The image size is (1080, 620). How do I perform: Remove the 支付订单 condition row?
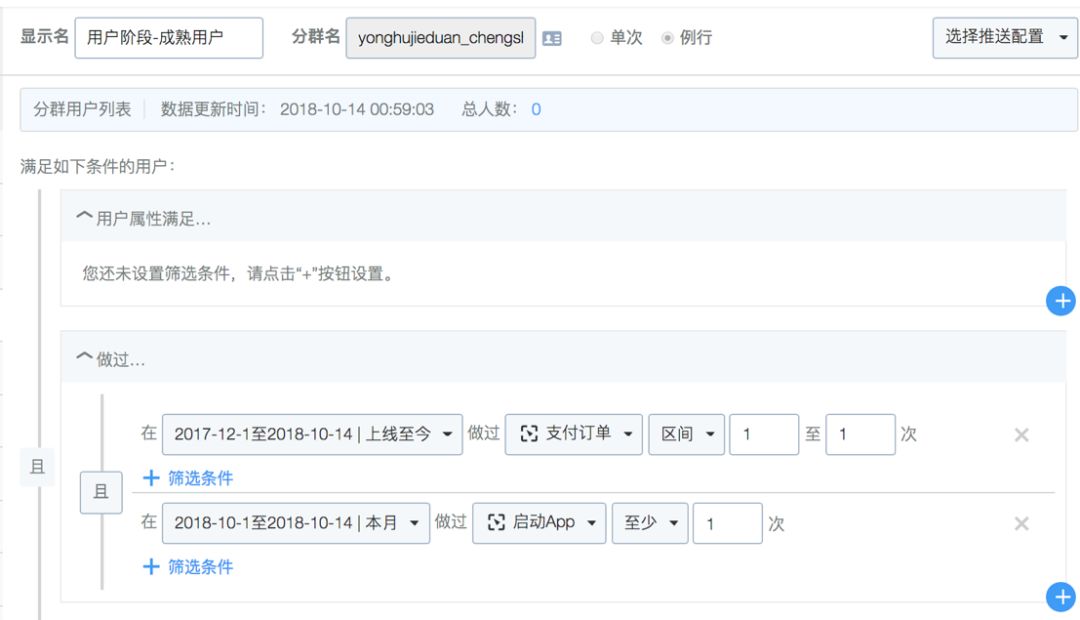(x=1021, y=435)
